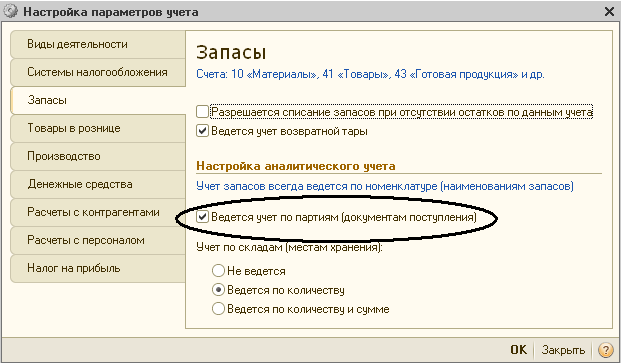Click the Счета: 10 «Материалы» description text

[370, 74]
